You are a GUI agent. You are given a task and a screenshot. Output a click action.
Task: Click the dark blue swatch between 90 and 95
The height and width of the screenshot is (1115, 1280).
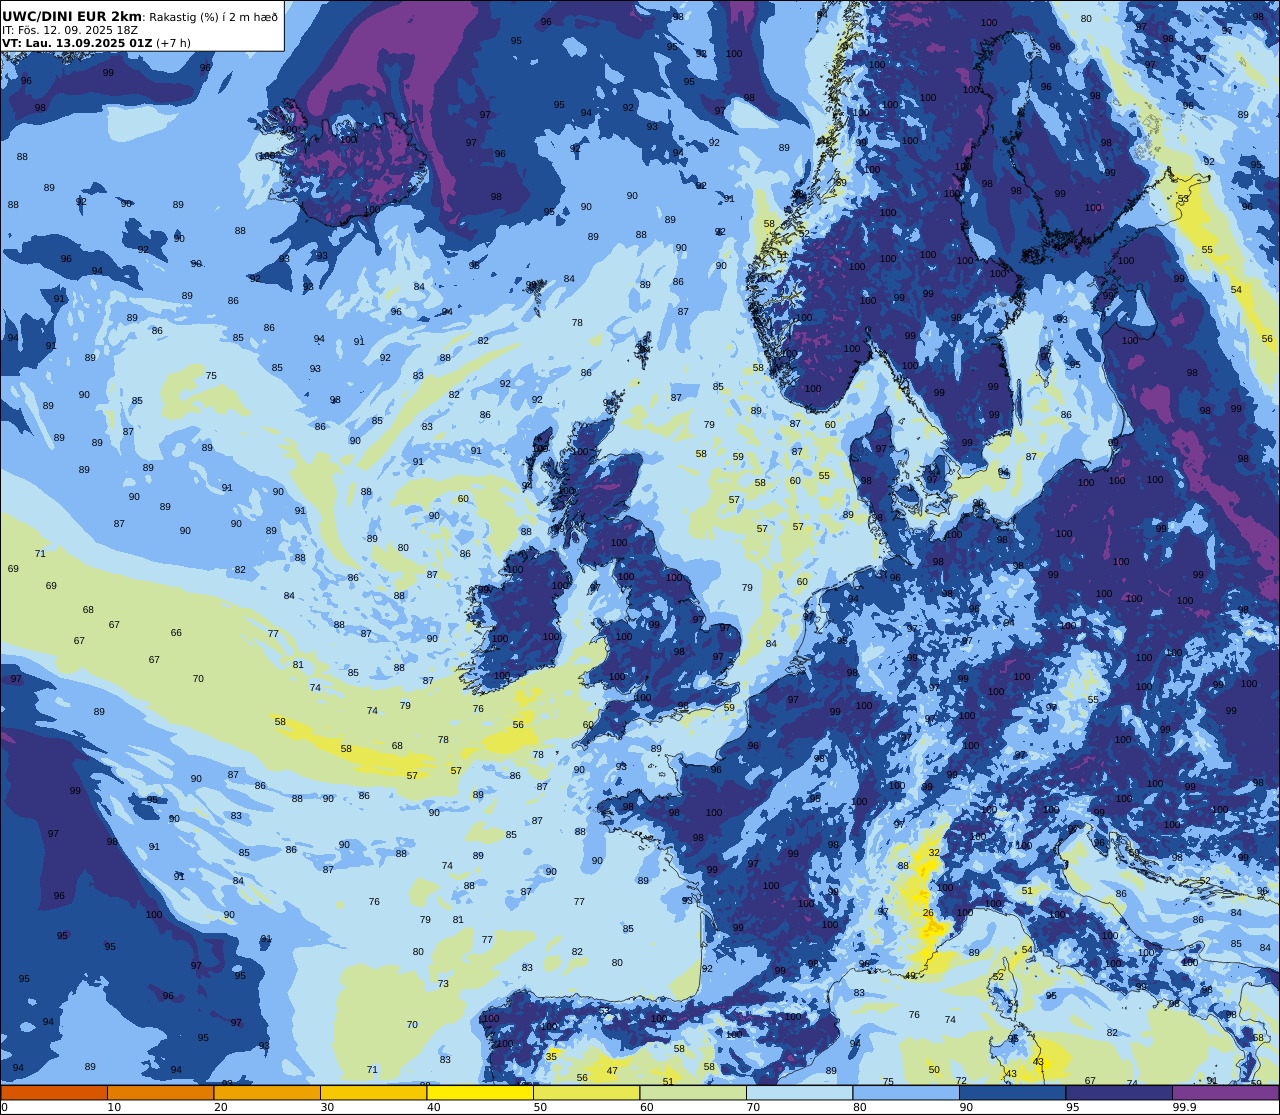pyautogui.click(x=1012, y=1093)
